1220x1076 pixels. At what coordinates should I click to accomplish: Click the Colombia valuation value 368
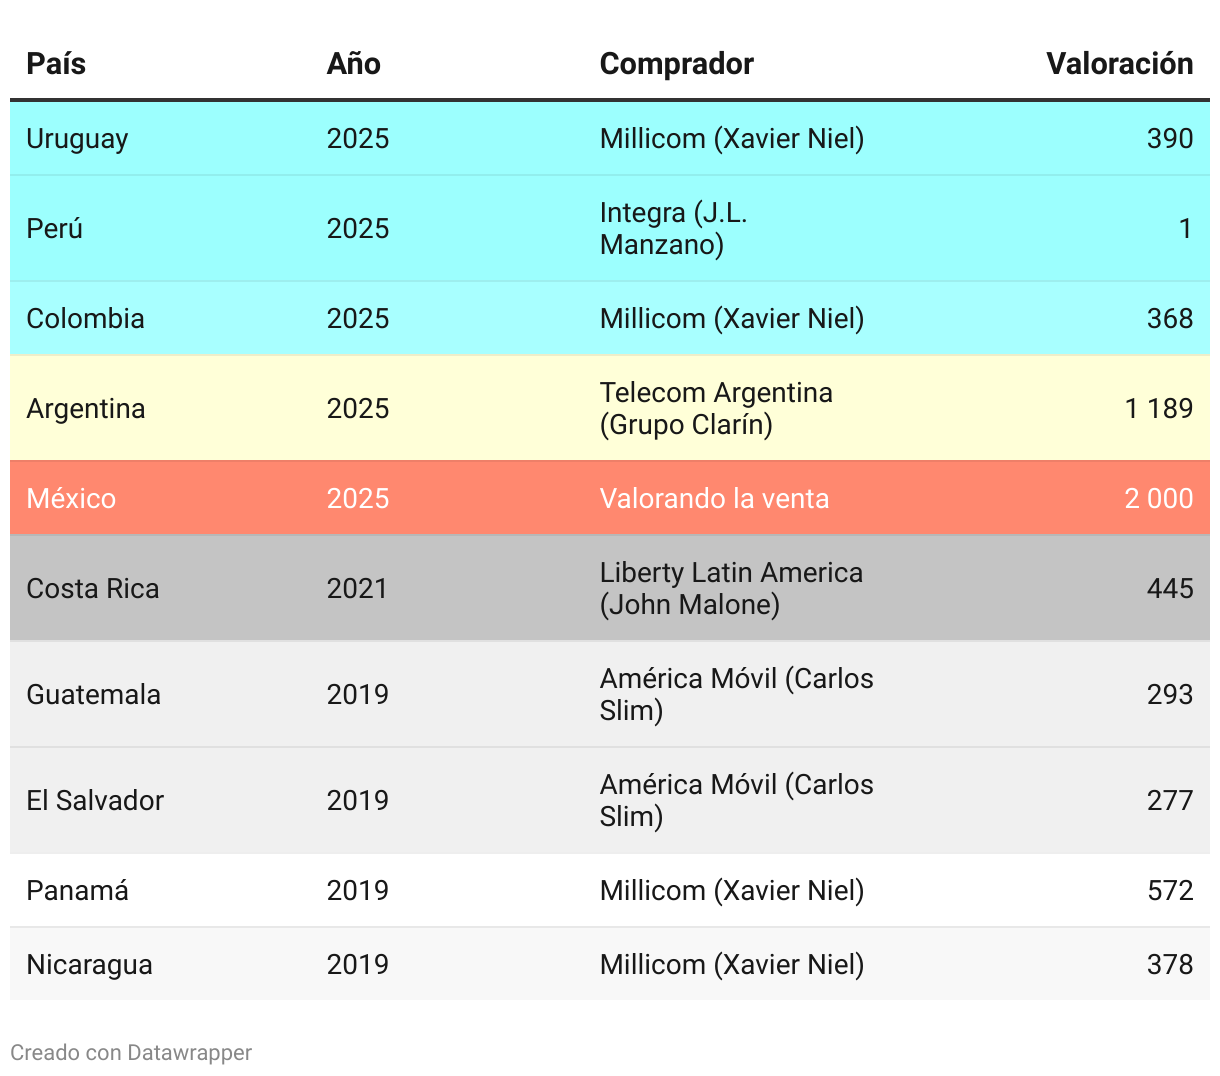(x=1170, y=319)
